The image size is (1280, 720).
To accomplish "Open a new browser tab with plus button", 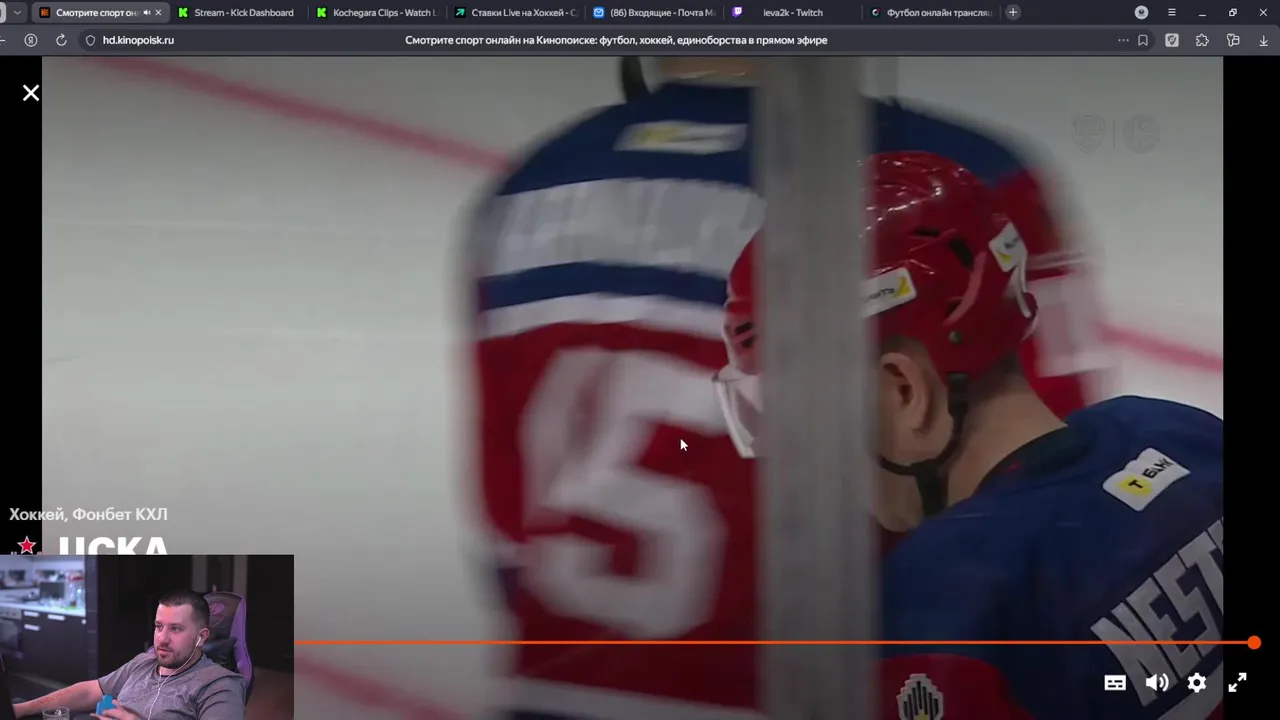I will click(1013, 13).
